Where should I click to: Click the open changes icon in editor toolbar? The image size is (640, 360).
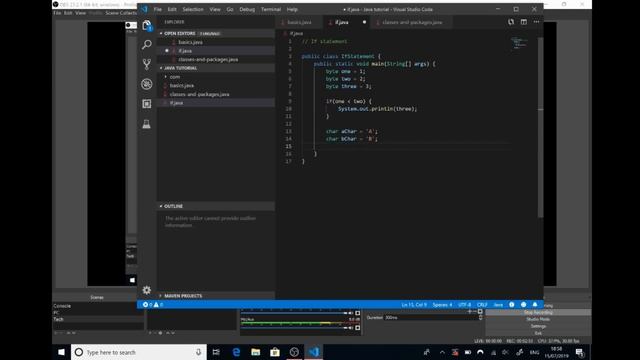click(511, 22)
